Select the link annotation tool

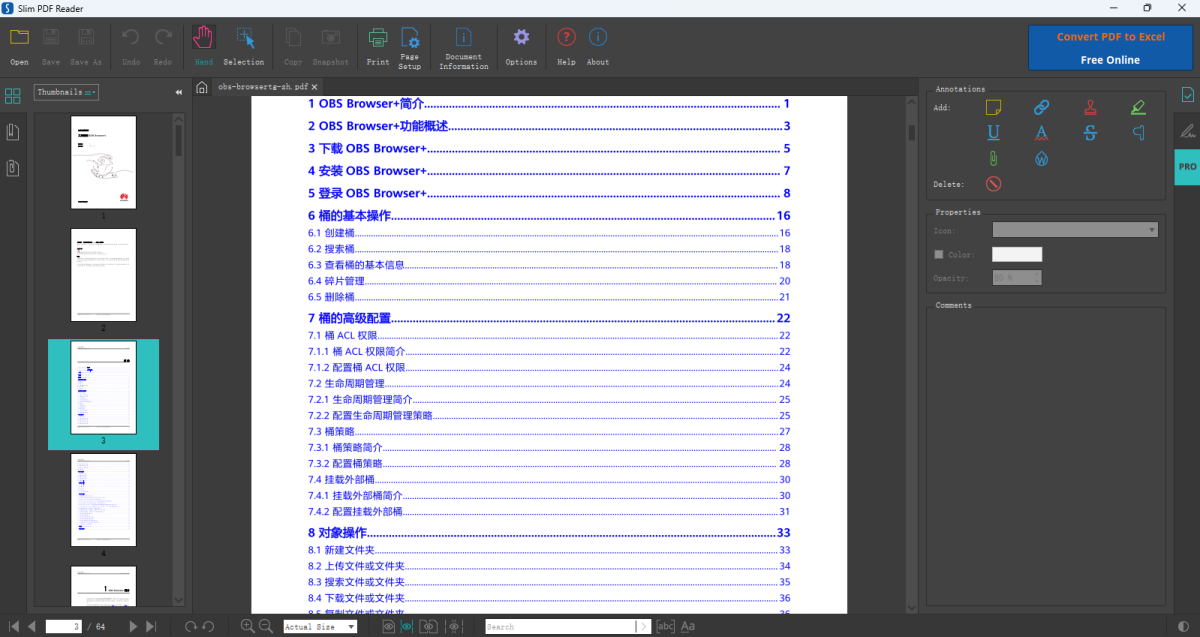(1041, 107)
